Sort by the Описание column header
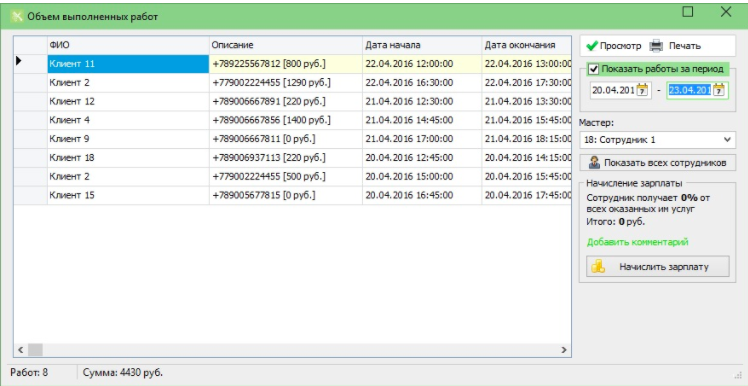 286,45
